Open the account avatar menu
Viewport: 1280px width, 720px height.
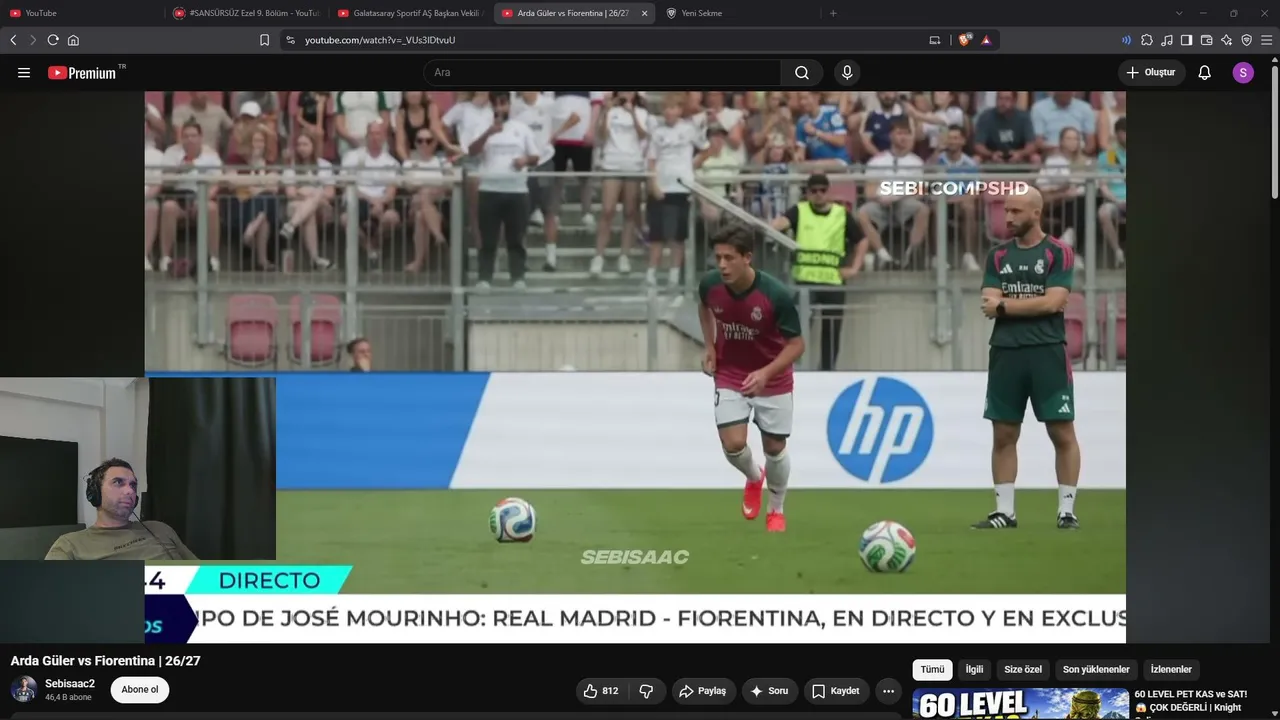[1243, 73]
